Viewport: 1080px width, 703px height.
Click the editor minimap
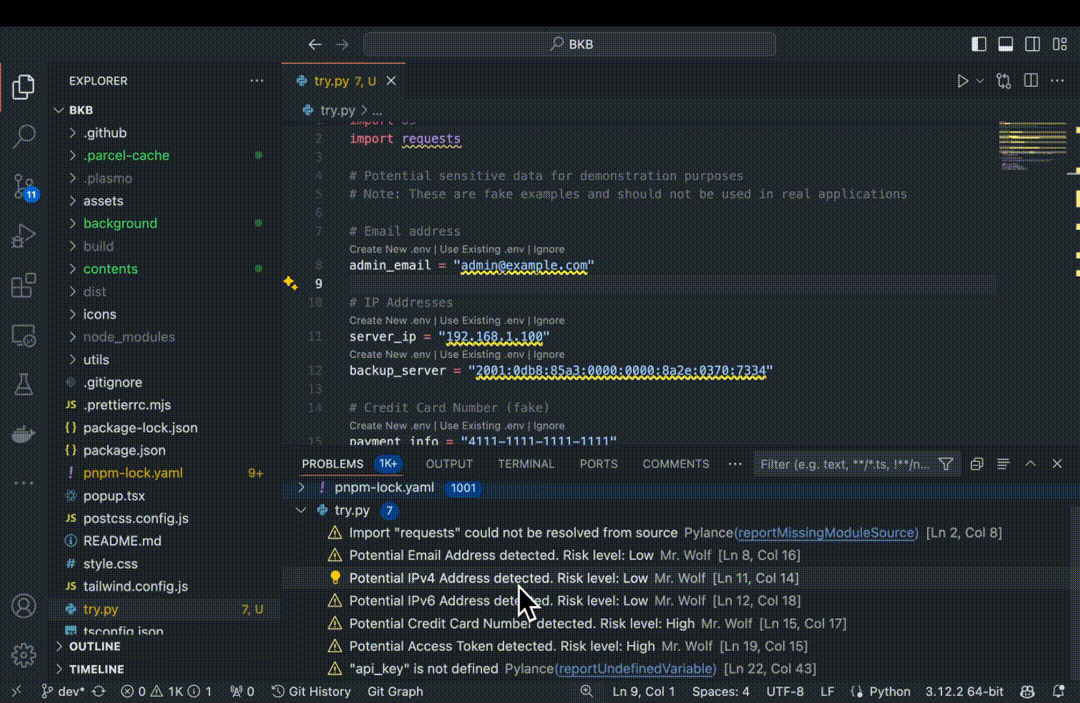1032,146
